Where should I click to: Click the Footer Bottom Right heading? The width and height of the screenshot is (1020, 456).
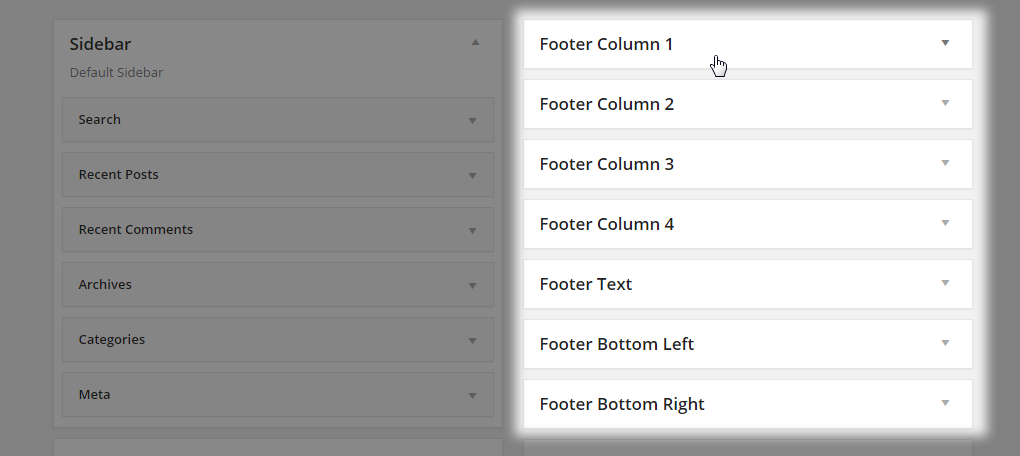pos(621,404)
